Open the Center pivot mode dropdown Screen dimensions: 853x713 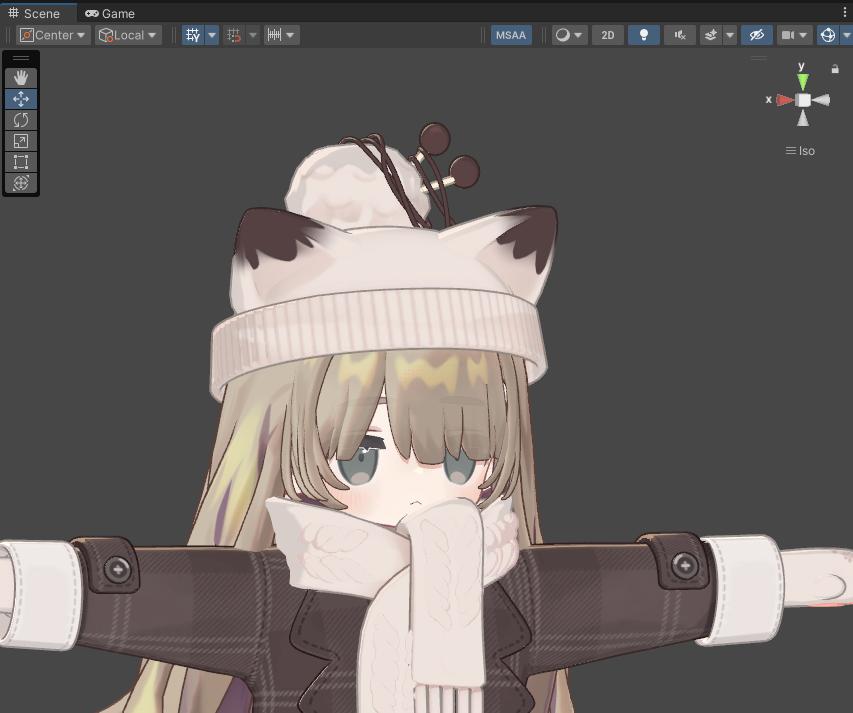(x=53, y=35)
